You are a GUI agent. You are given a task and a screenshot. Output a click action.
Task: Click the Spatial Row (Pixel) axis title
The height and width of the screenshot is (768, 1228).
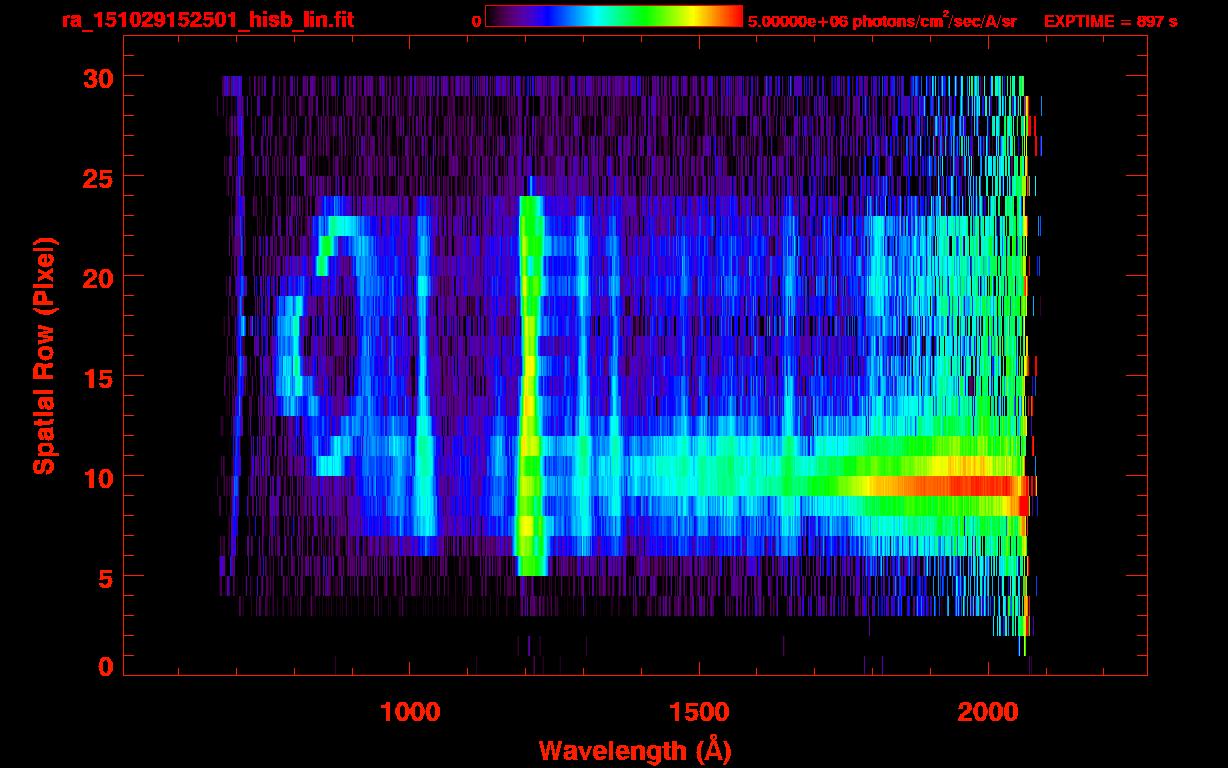point(43,356)
